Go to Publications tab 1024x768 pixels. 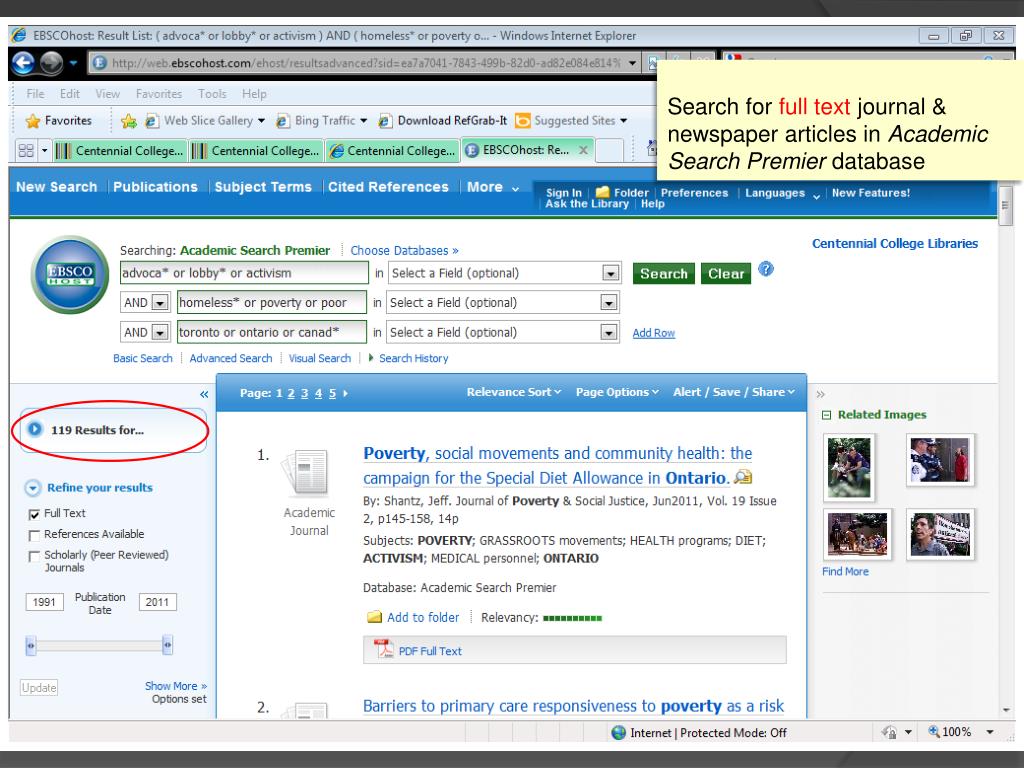click(155, 187)
